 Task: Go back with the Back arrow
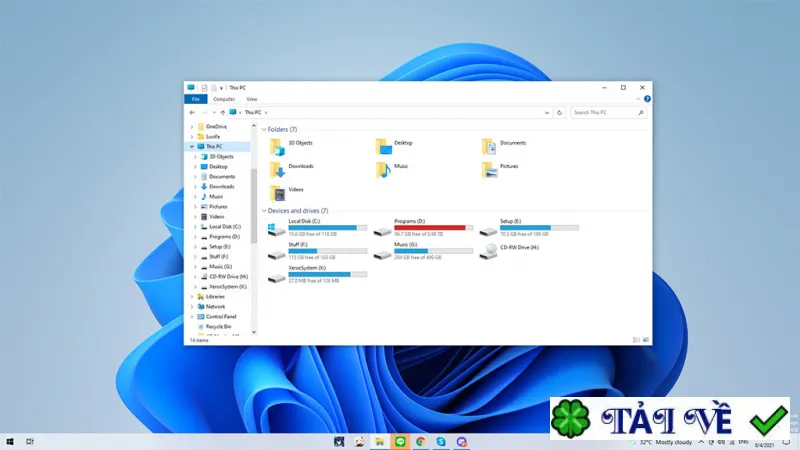pyautogui.click(x=192, y=112)
